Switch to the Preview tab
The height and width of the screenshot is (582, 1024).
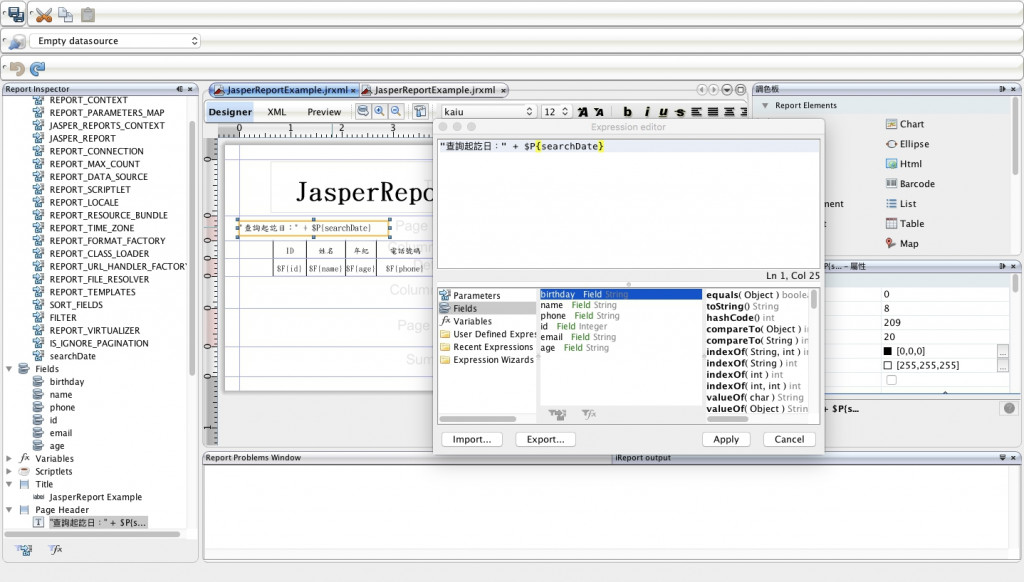(324, 112)
